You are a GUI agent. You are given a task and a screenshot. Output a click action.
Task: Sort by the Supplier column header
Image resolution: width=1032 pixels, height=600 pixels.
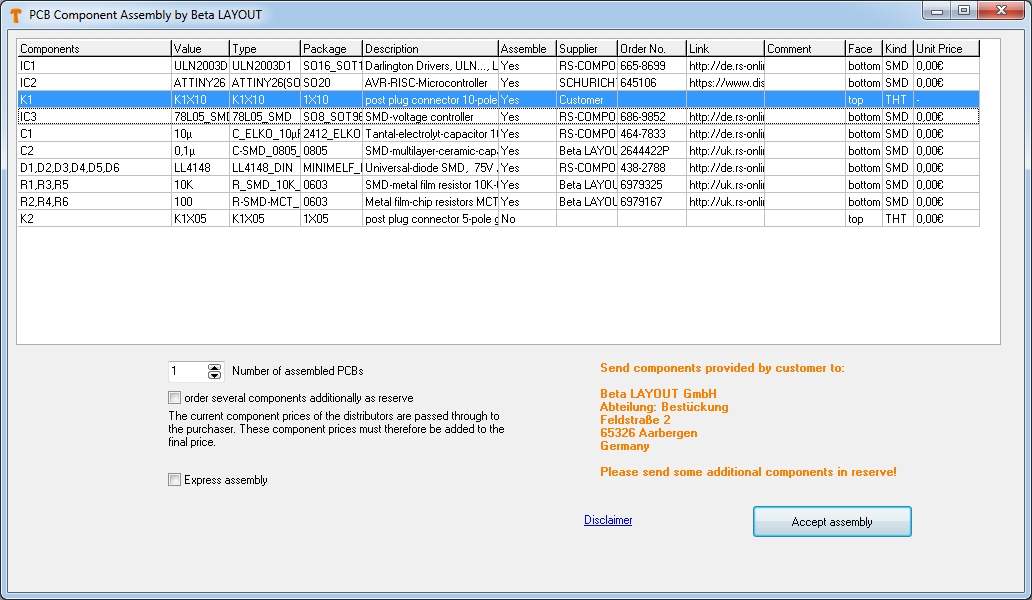pos(586,49)
